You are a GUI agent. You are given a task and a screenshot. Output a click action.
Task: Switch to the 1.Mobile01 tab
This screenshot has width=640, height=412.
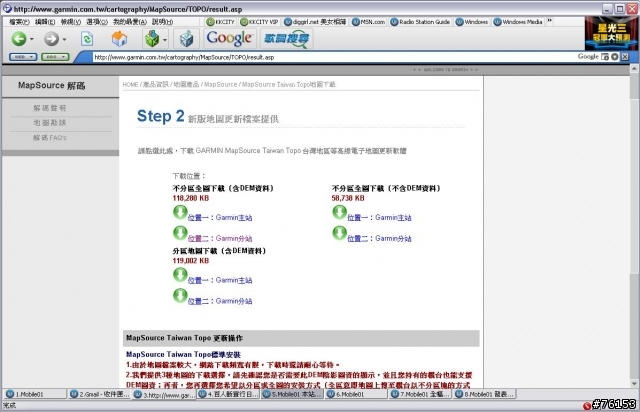coord(35,394)
